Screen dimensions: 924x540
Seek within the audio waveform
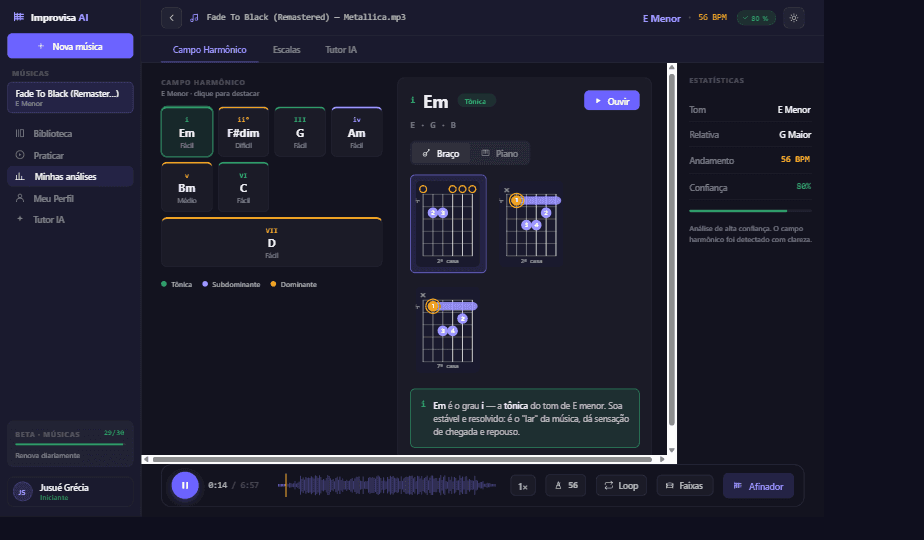pyautogui.click(x=387, y=485)
